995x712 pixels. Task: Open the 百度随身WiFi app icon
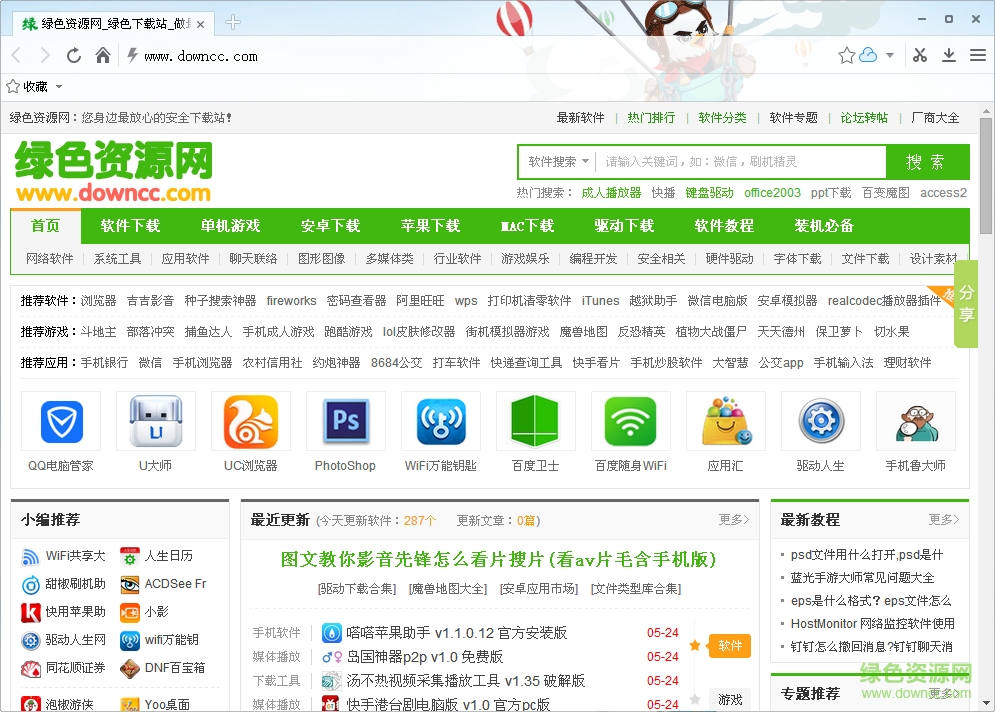pyautogui.click(x=631, y=421)
